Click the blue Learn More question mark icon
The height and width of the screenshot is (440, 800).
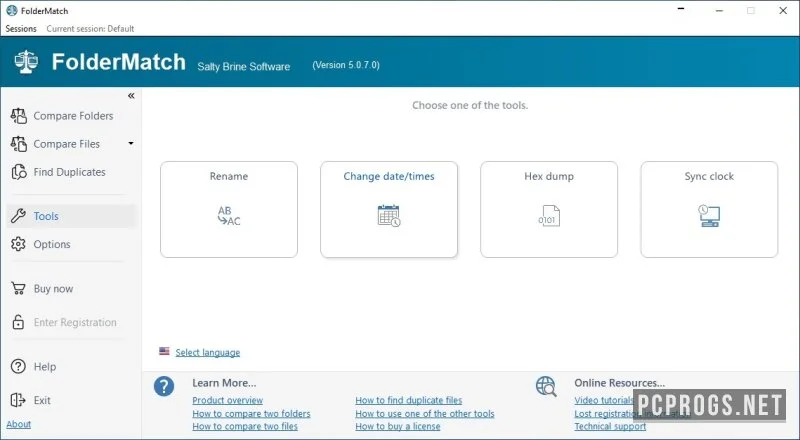click(x=164, y=387)
